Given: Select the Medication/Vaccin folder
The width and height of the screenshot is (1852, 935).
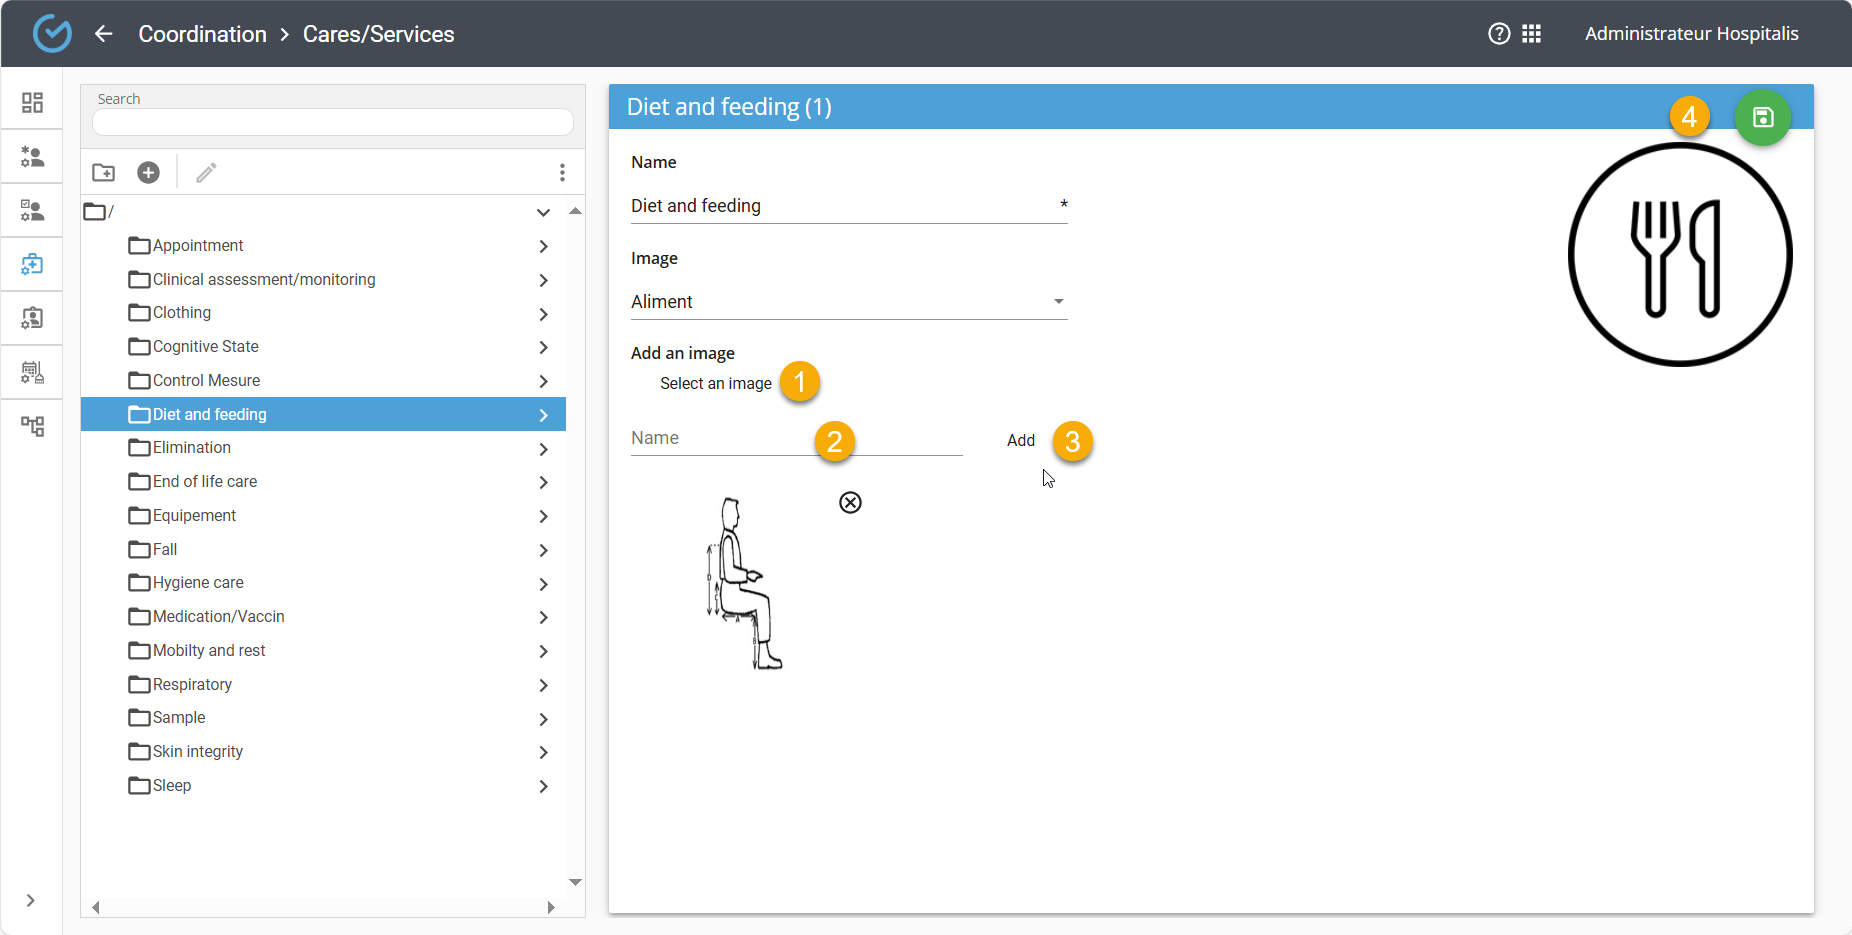Looking at the screenshot, I should [x=218, y=617].
